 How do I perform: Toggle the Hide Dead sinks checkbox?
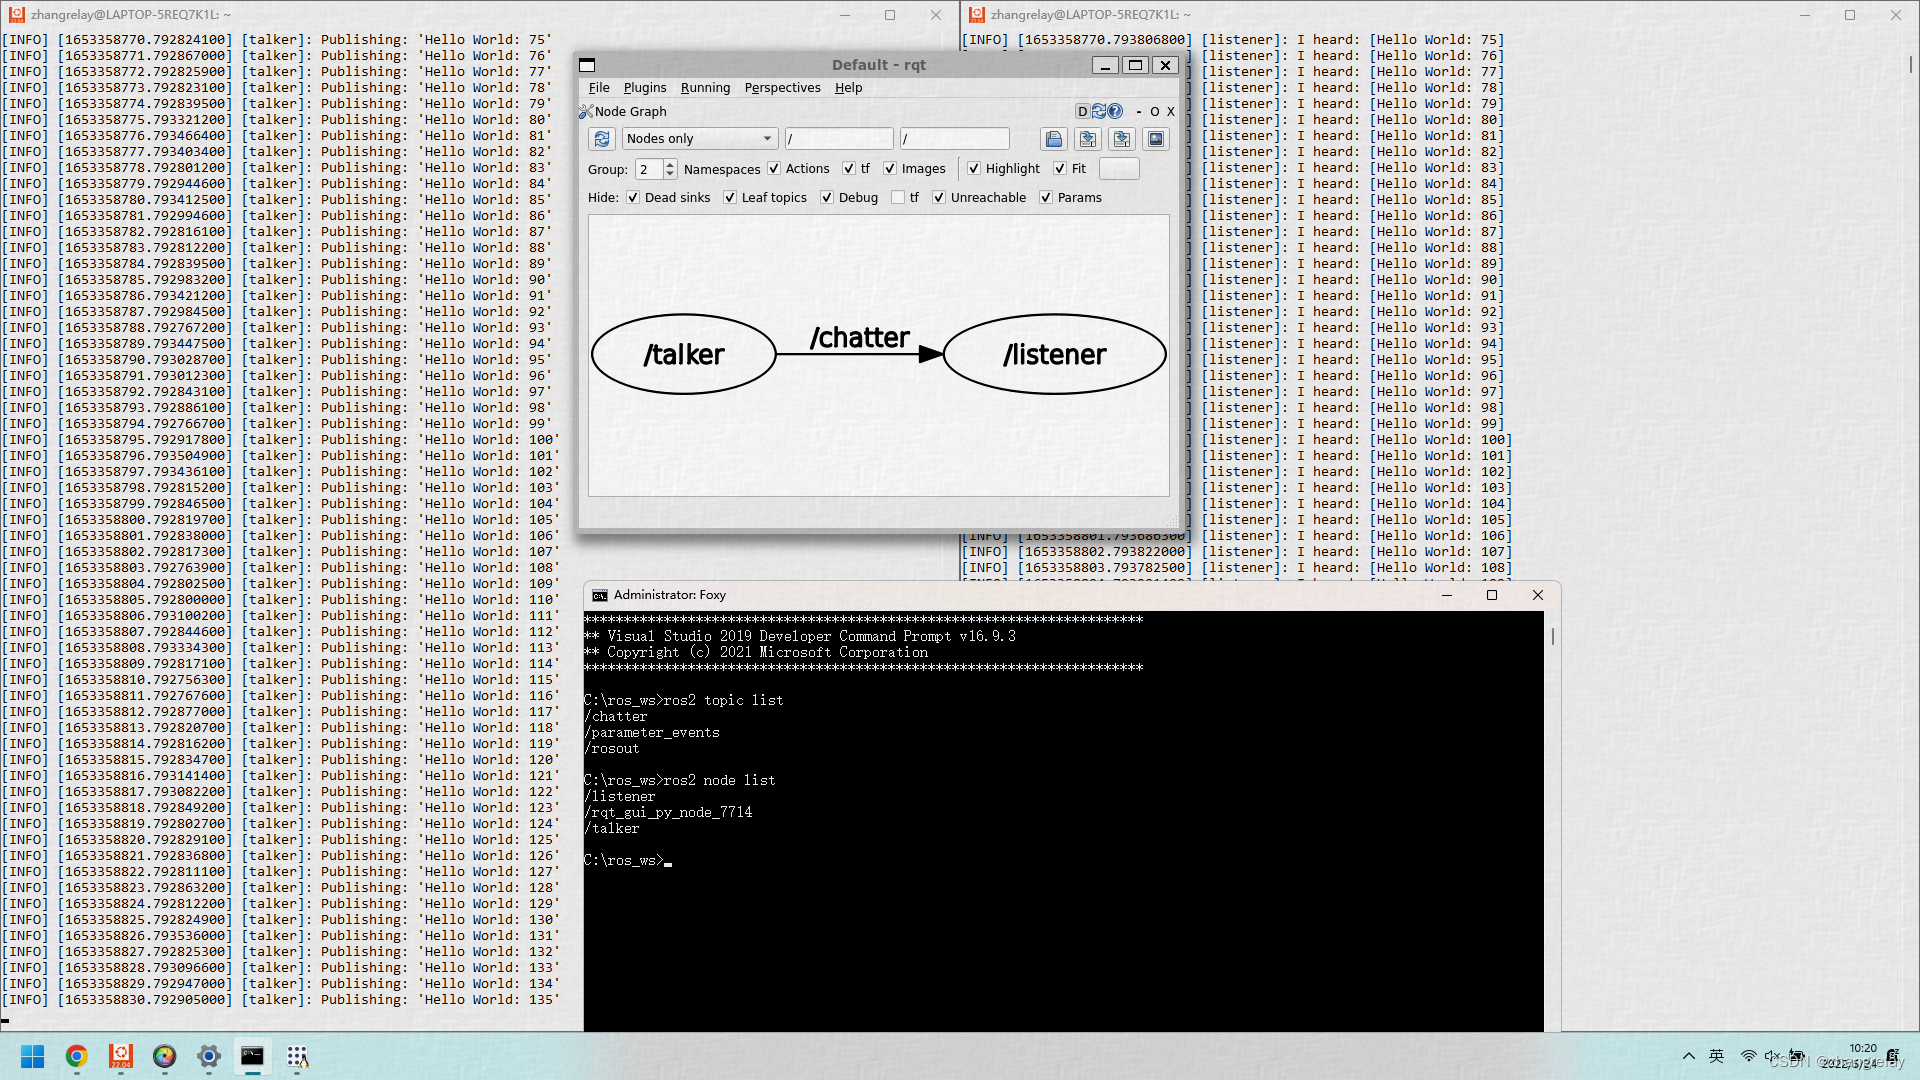pyautogui.click(x=633, y=198)
